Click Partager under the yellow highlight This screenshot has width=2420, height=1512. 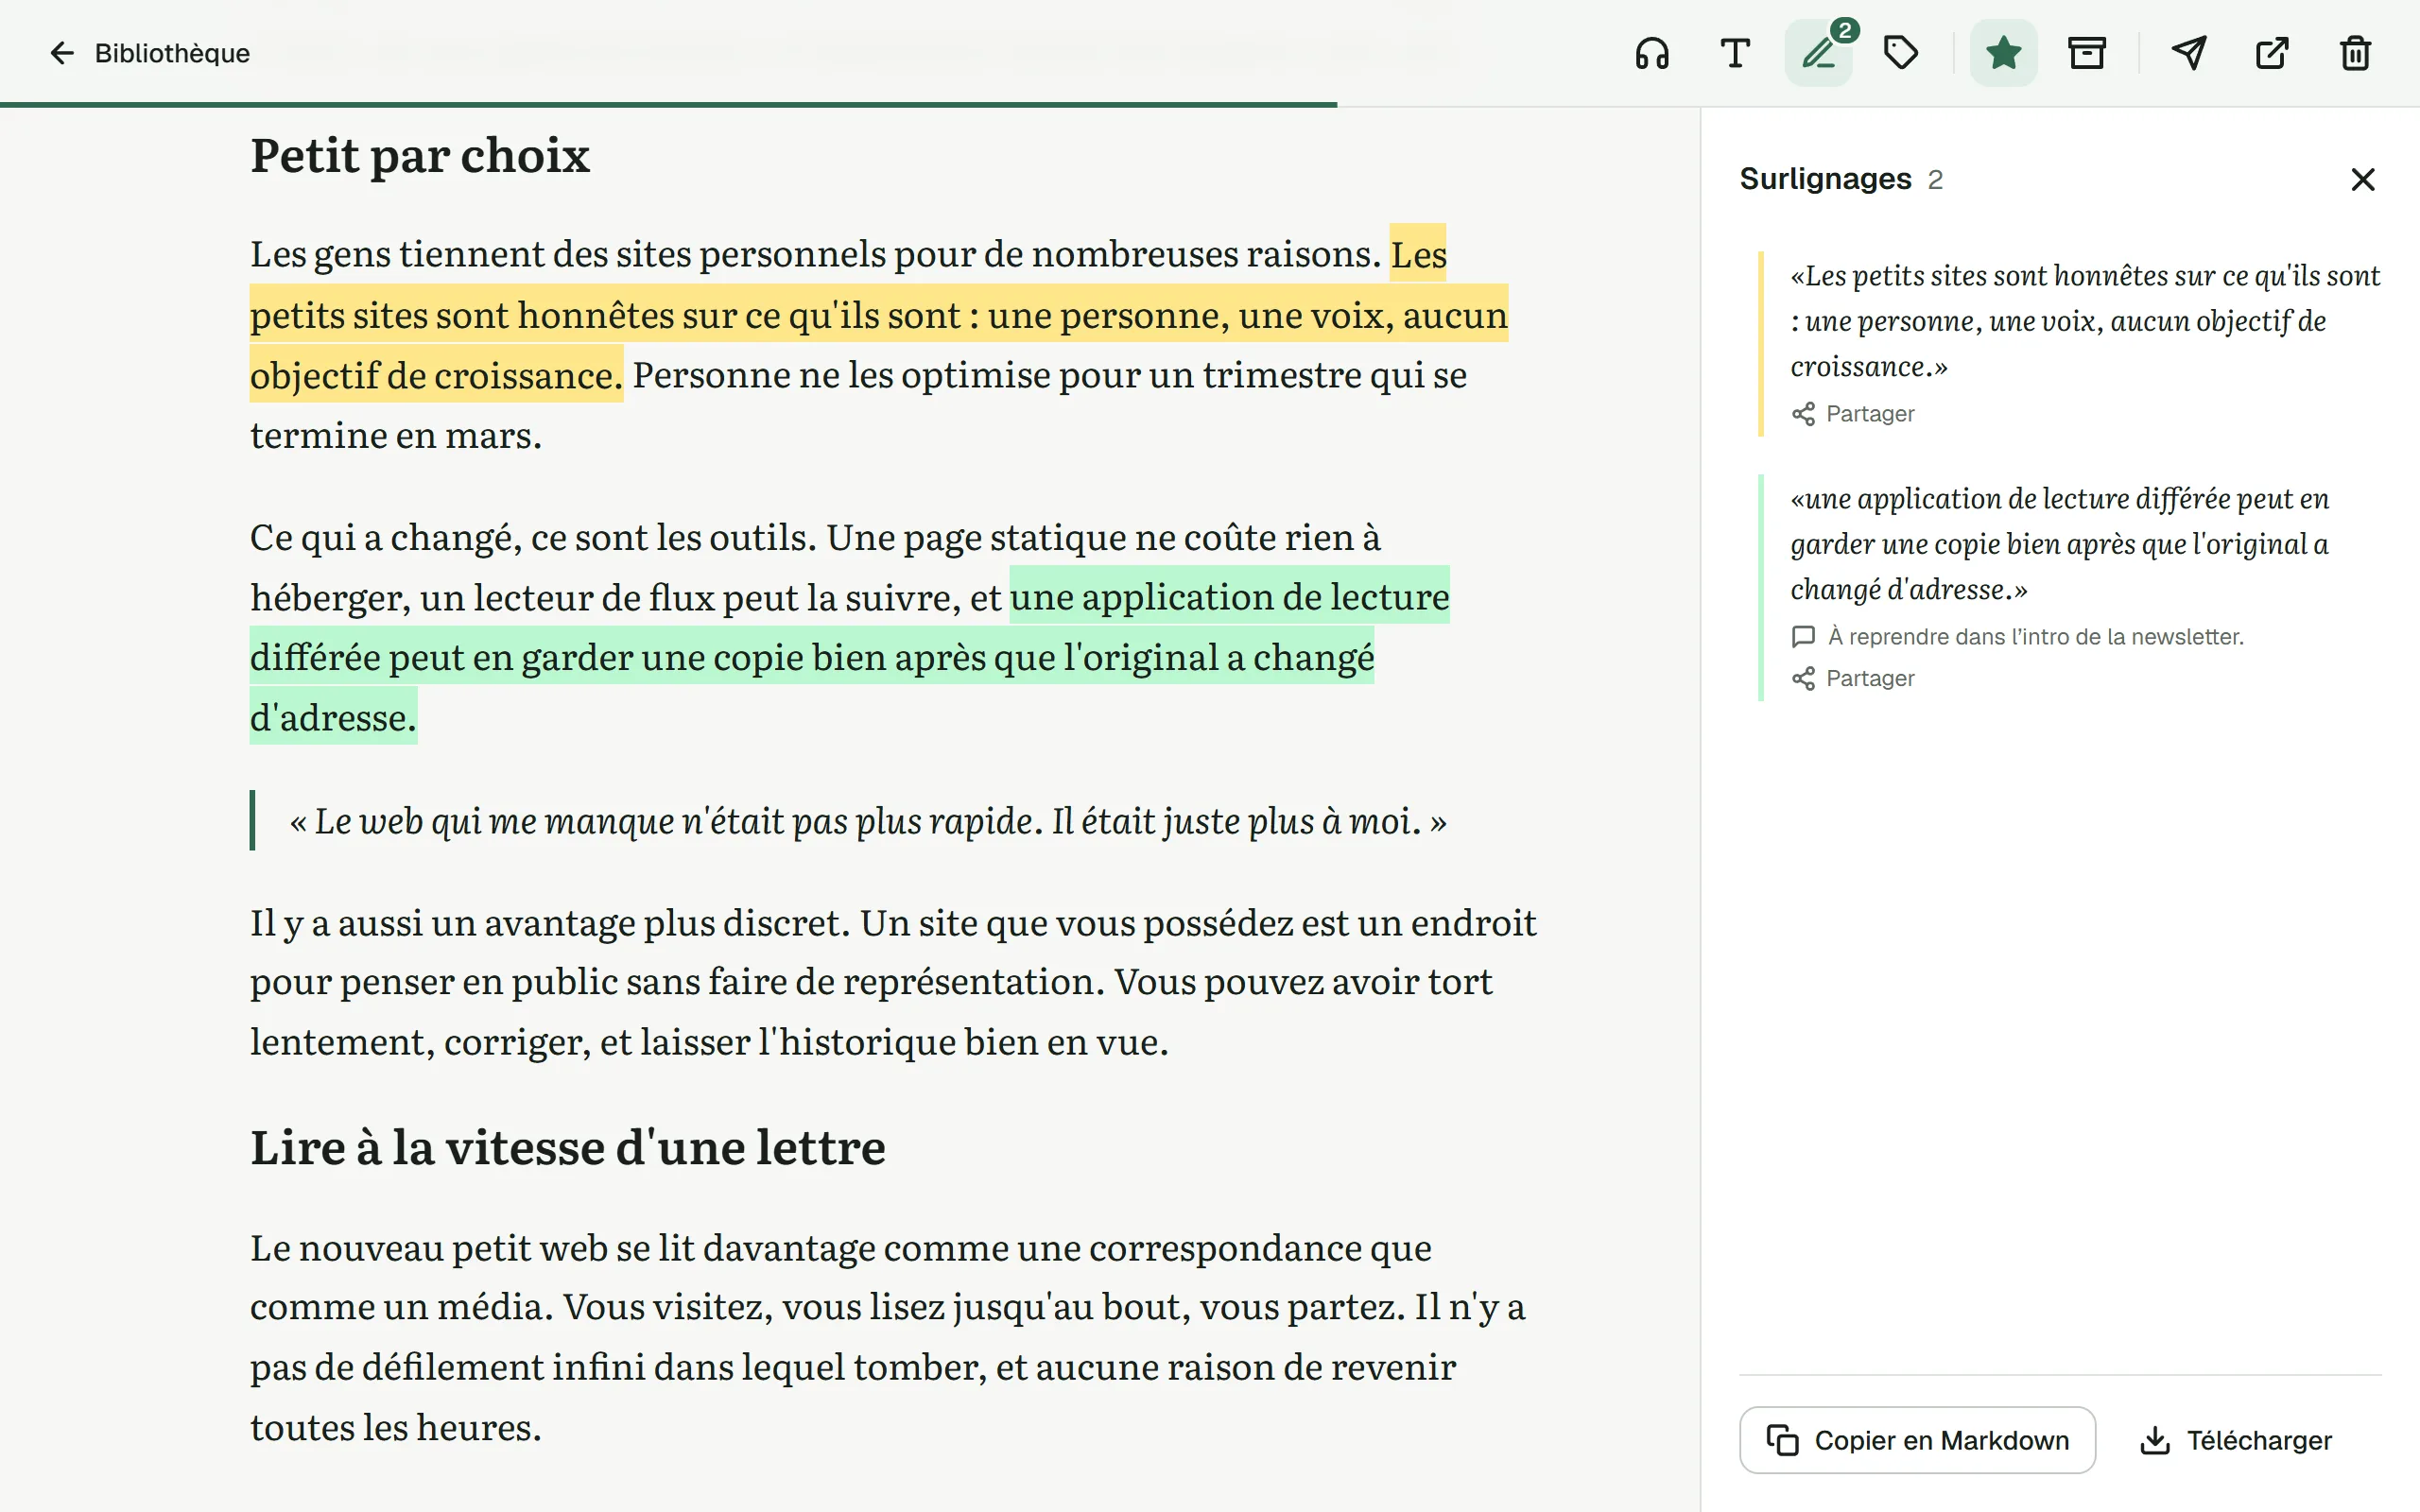pyautogui.click(x=1853, y=414)
